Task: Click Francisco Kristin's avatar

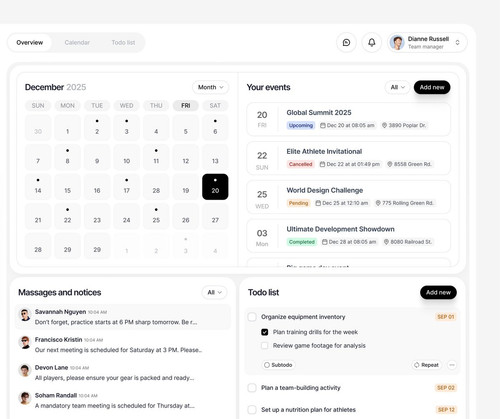Action: 25,343
